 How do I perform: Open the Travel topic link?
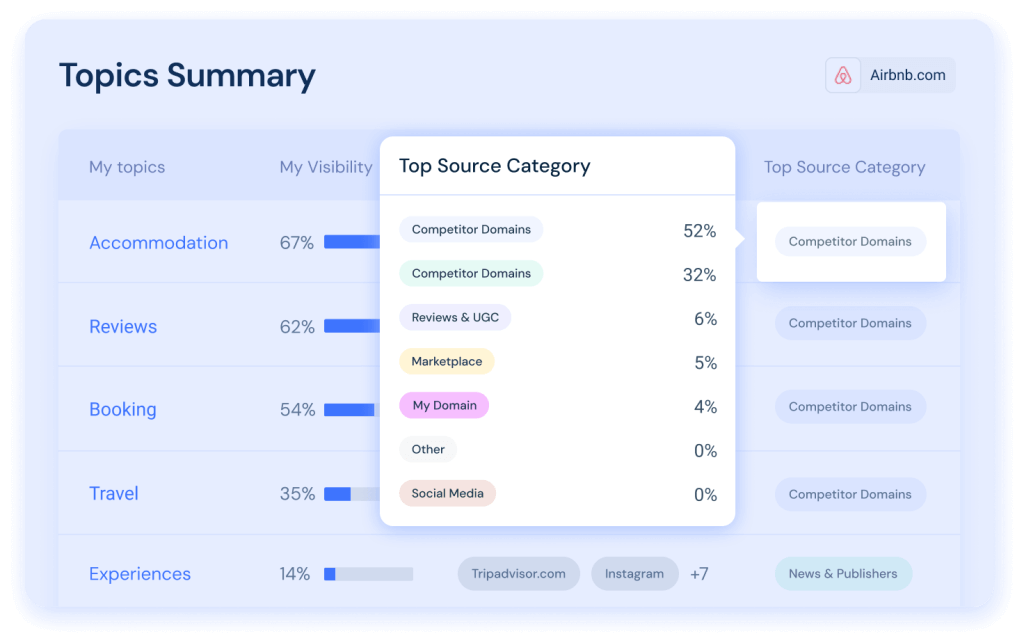point(114,494)
